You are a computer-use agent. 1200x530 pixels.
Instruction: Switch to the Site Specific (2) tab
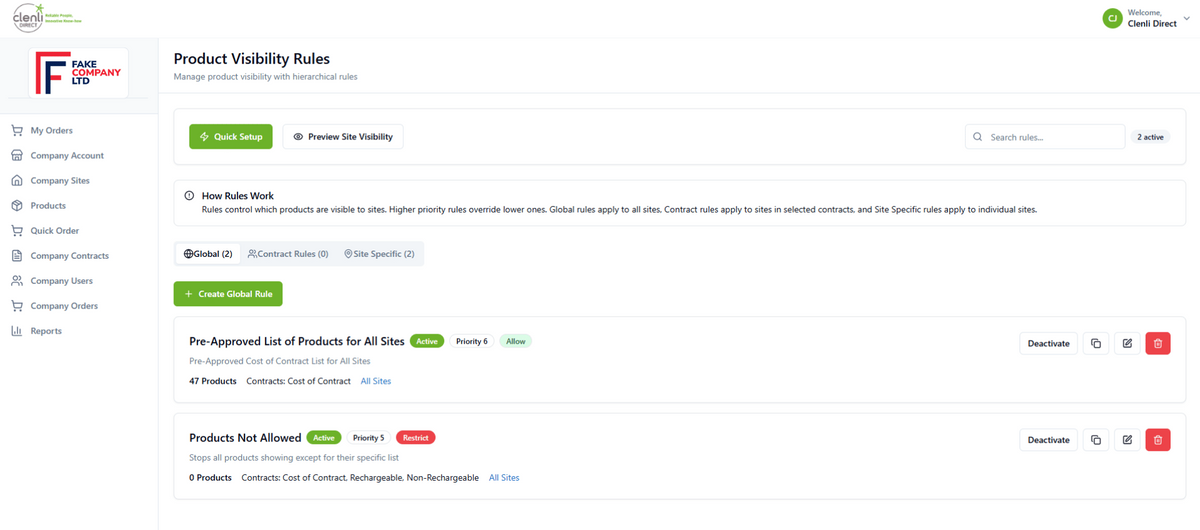(x=379, y=254)
